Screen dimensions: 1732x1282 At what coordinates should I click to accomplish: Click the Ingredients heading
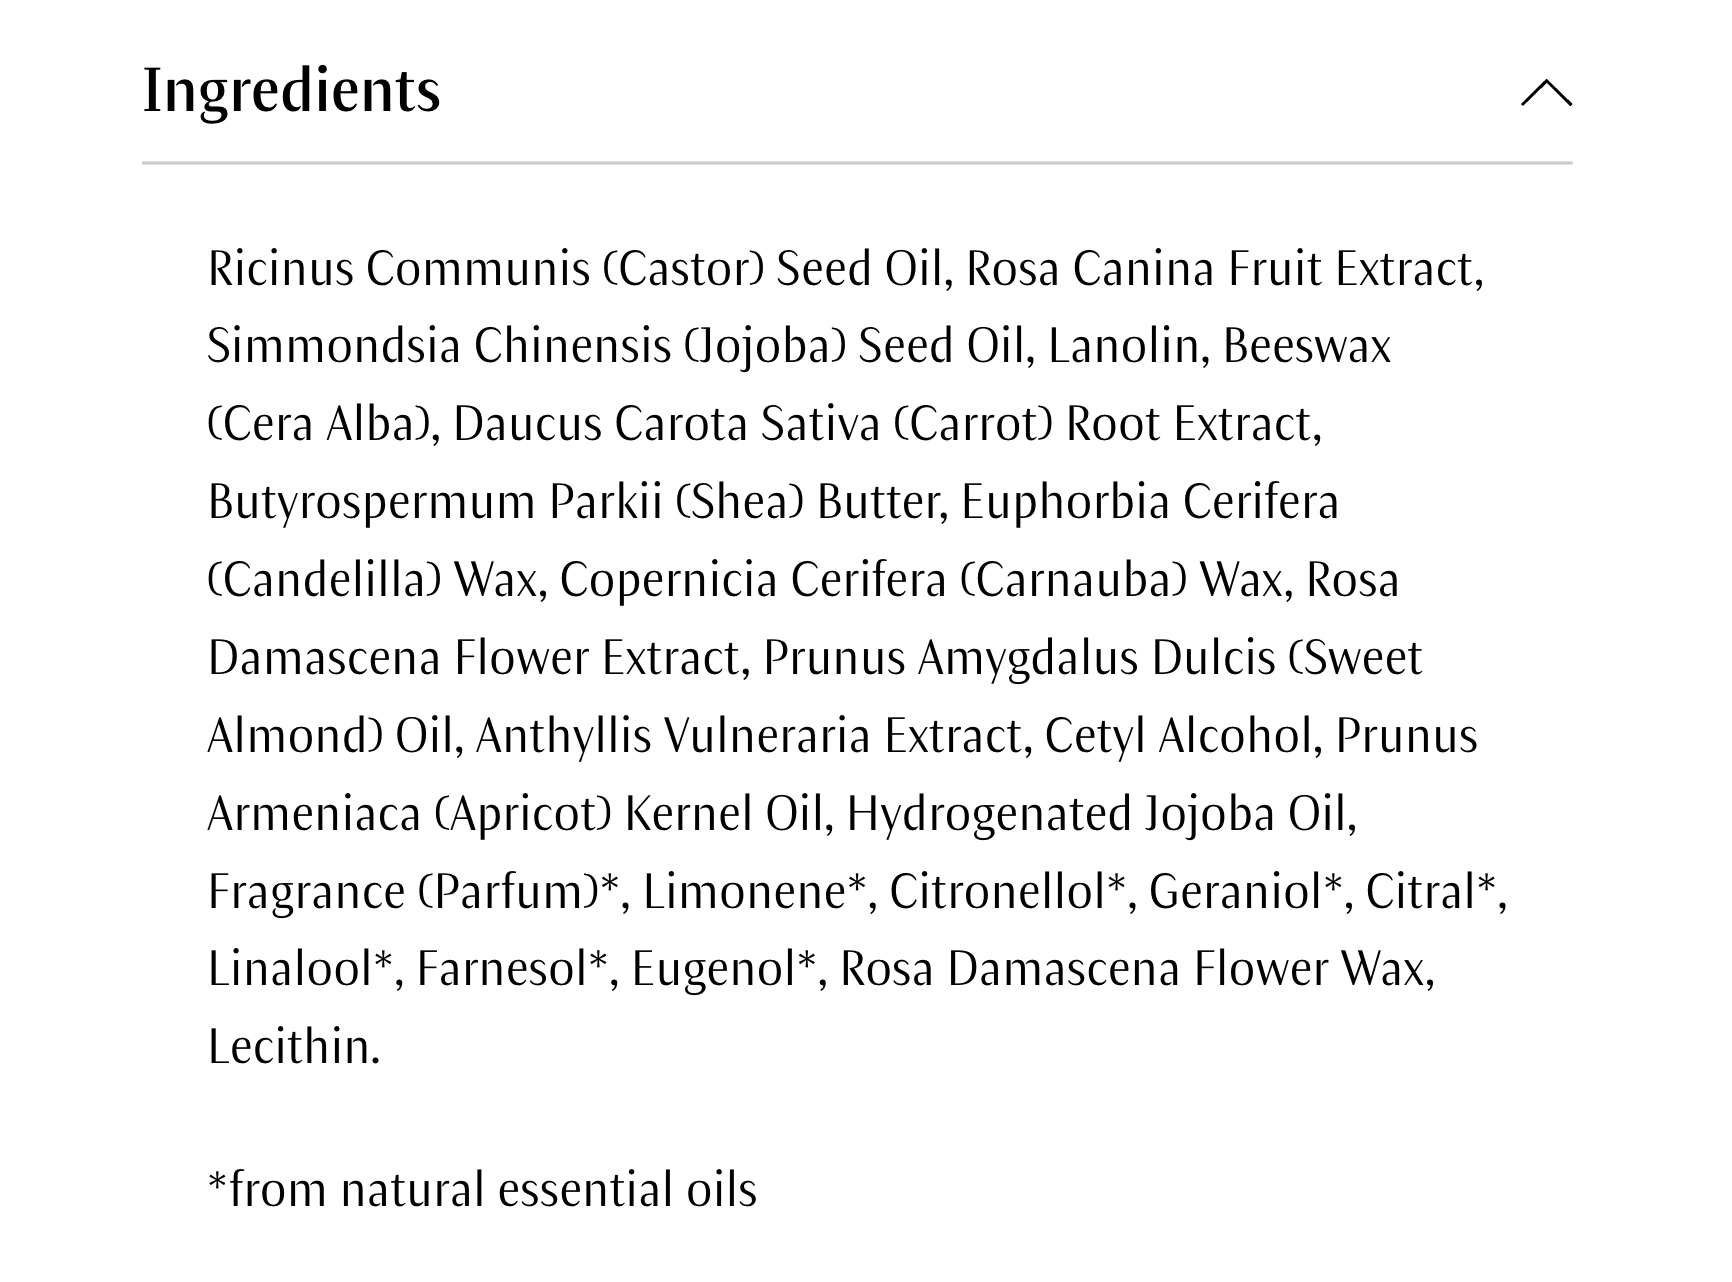(291, 91)
